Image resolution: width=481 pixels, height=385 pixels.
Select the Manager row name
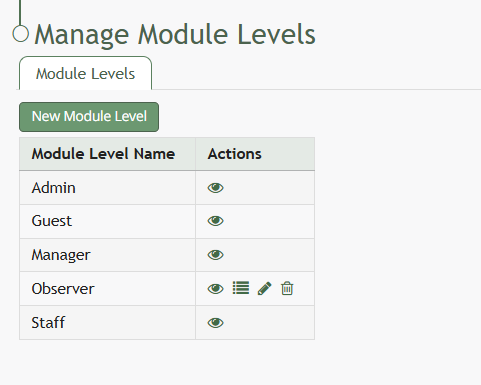point(61,255)
